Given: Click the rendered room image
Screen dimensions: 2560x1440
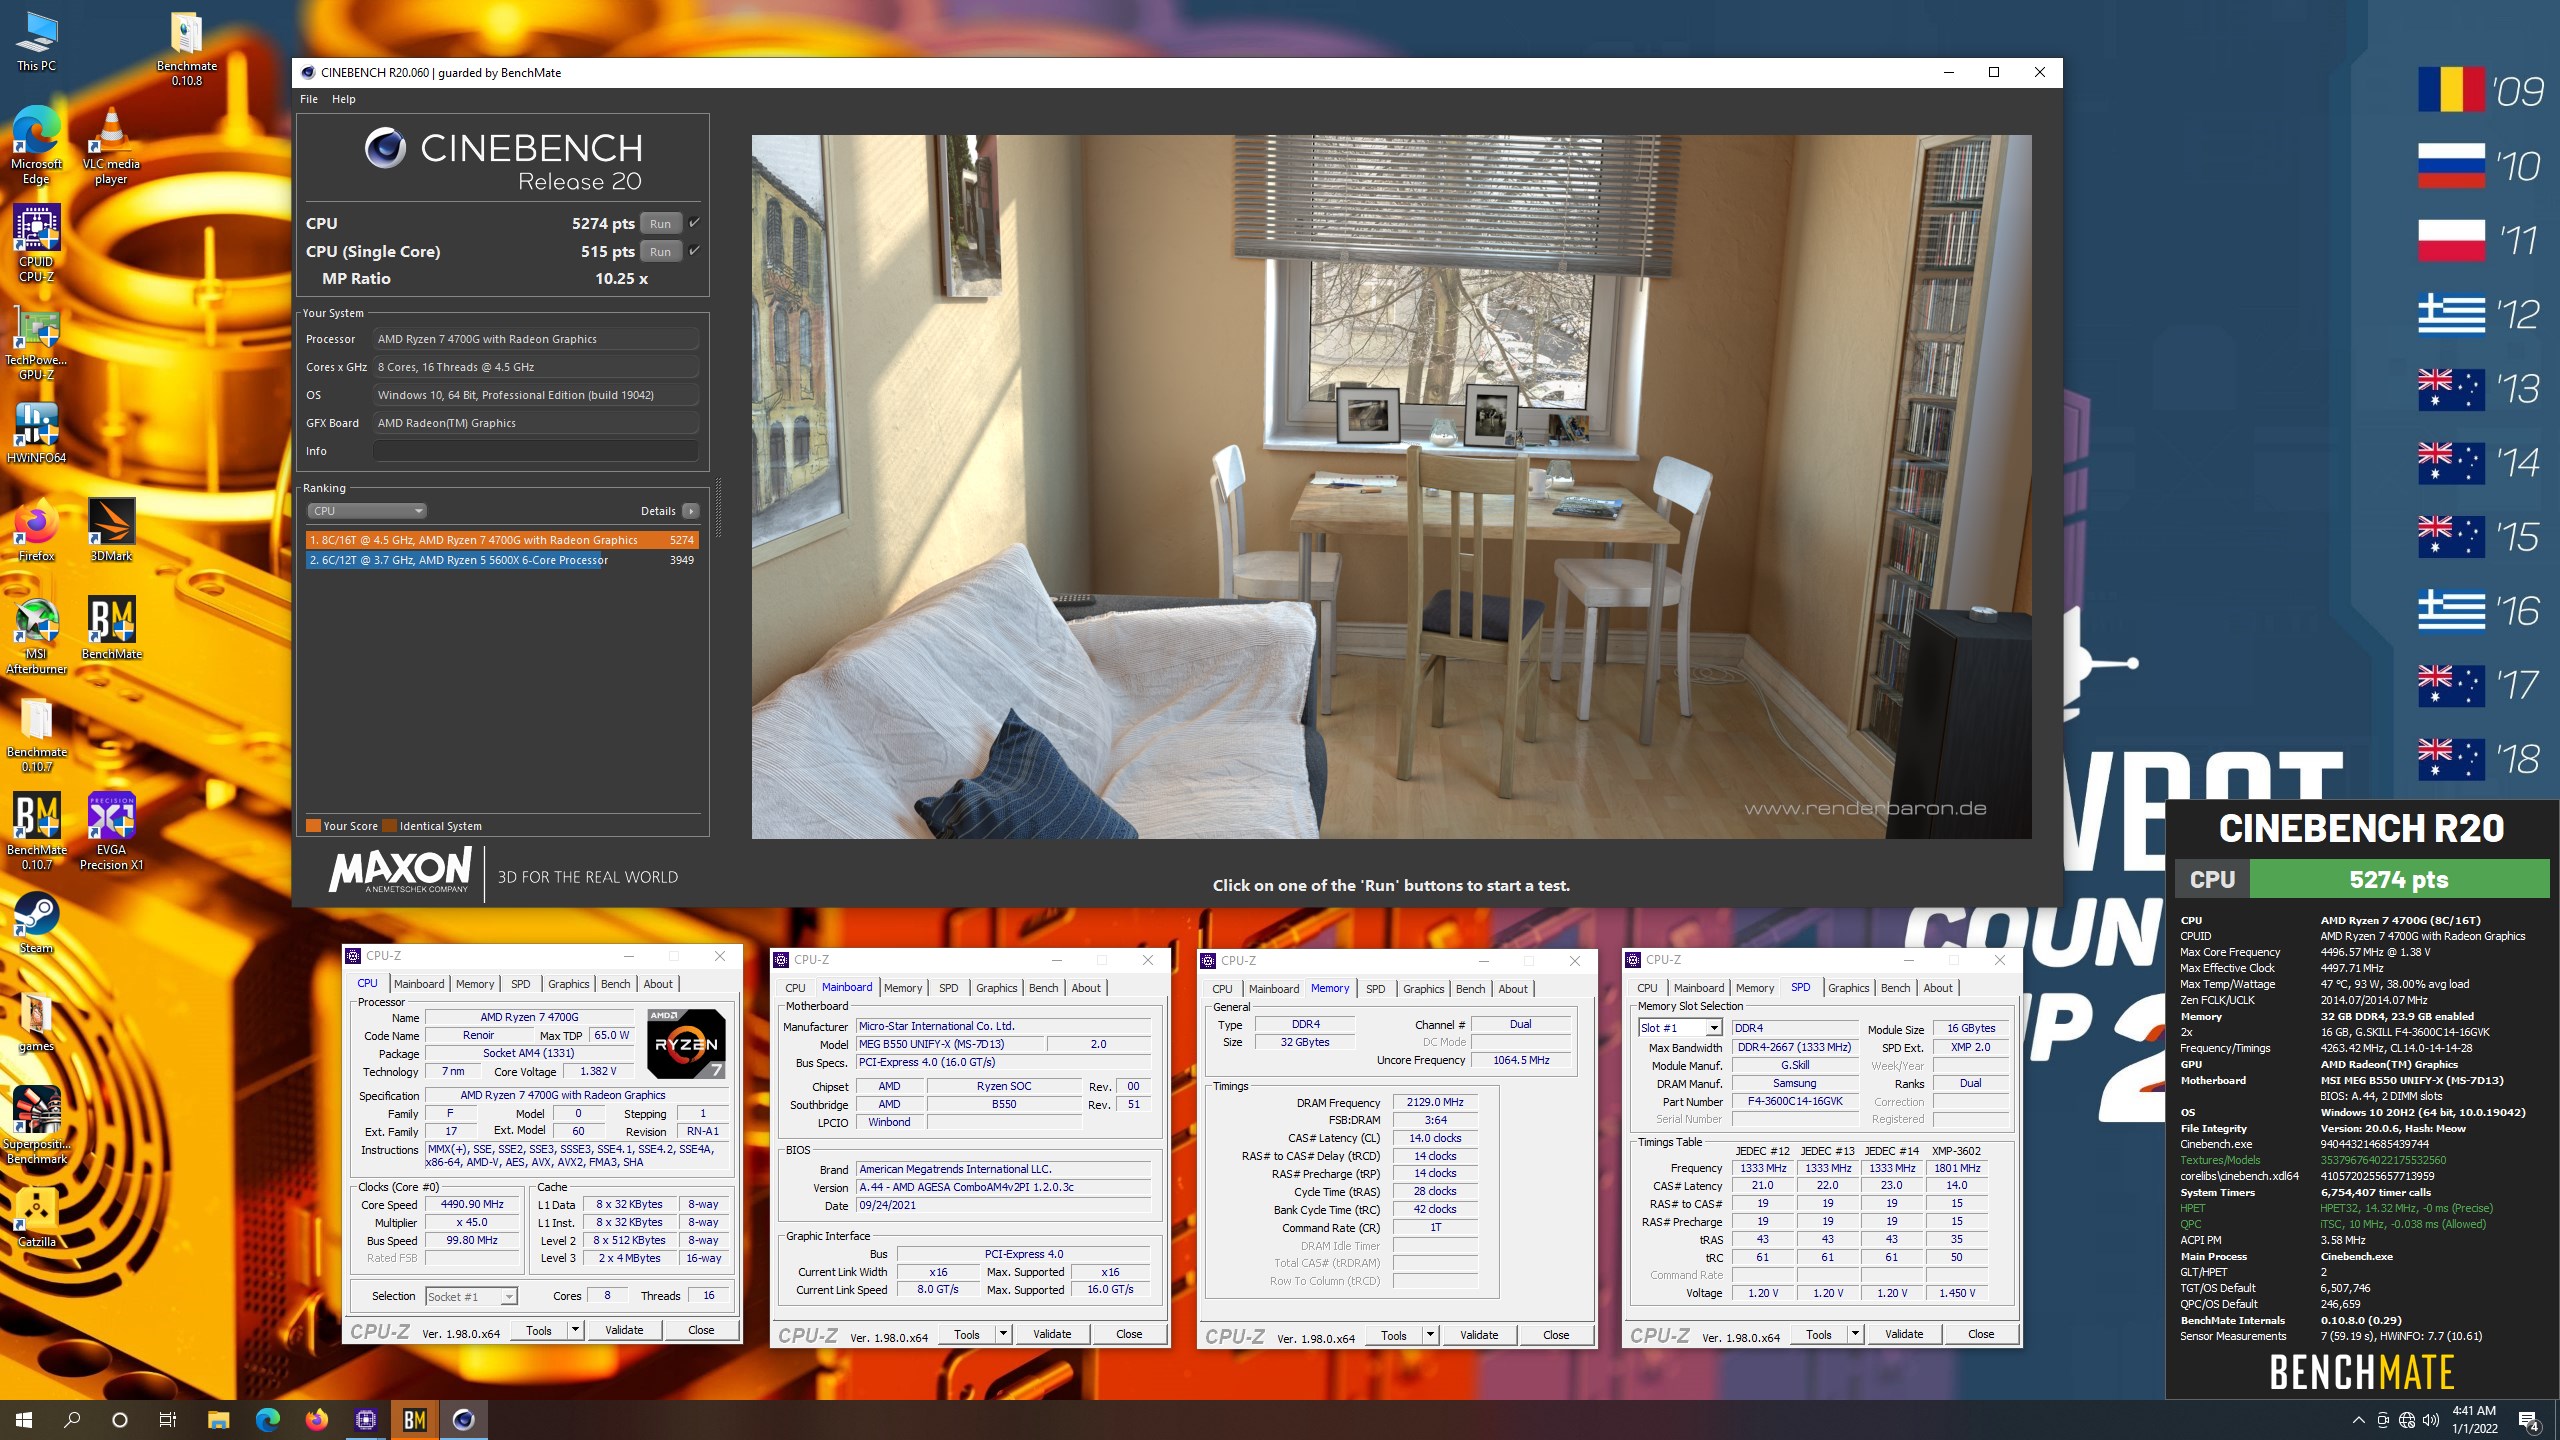Looking at the screenshot, I should point(1391,487).
